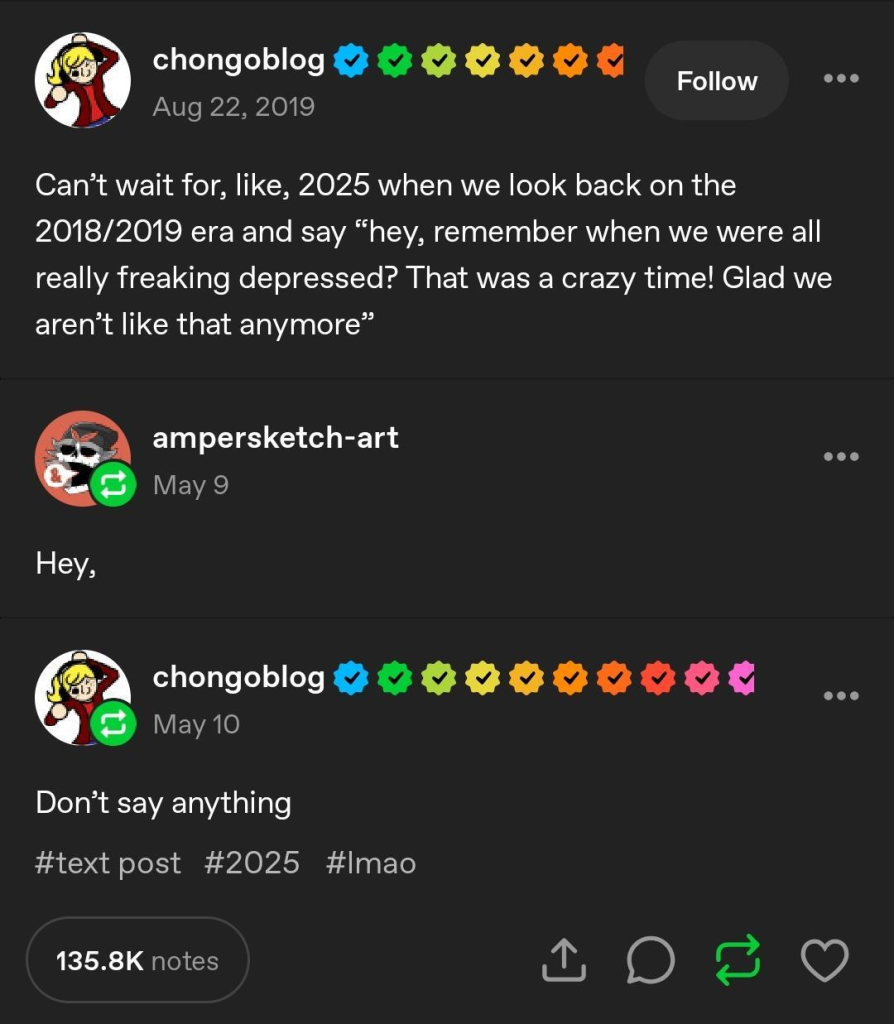This screenshot has height=1024, width=894.
Task: Open the #2025 tag
Action: [252, 863]
